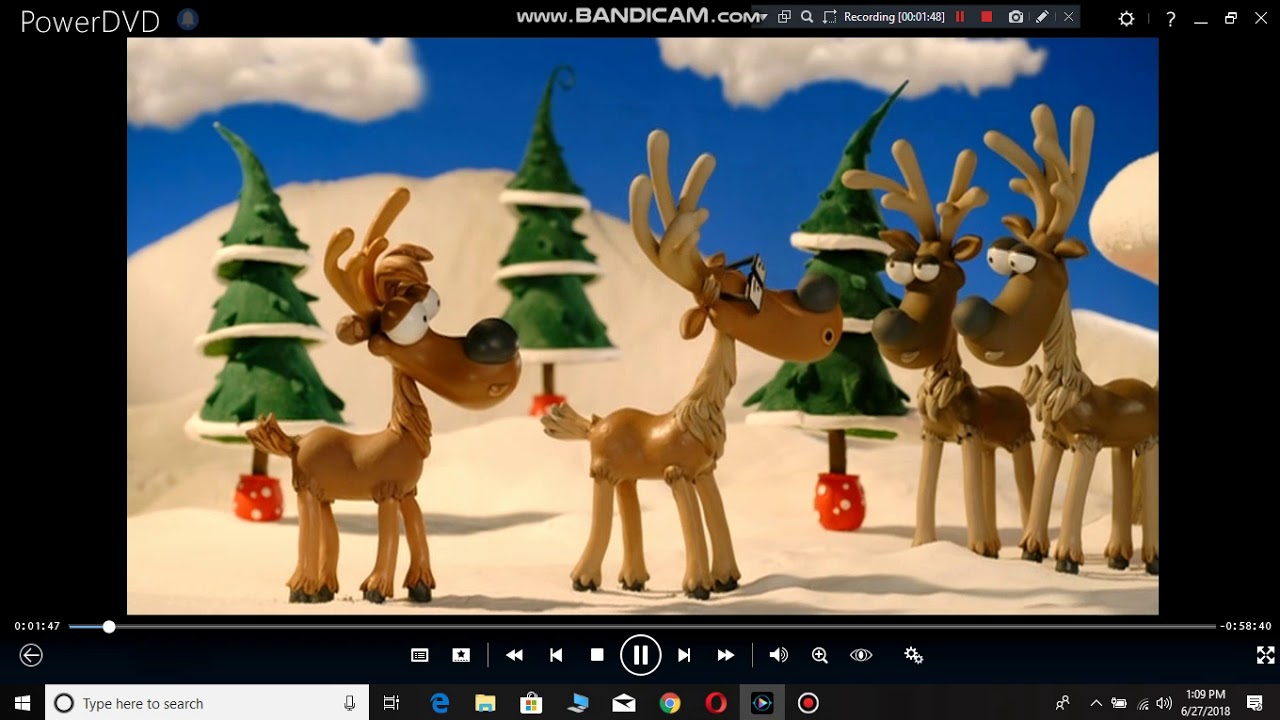This screenshot has height=720, width=1280.
Task: Go back with the circled arrow
Action: click(31, 655)
